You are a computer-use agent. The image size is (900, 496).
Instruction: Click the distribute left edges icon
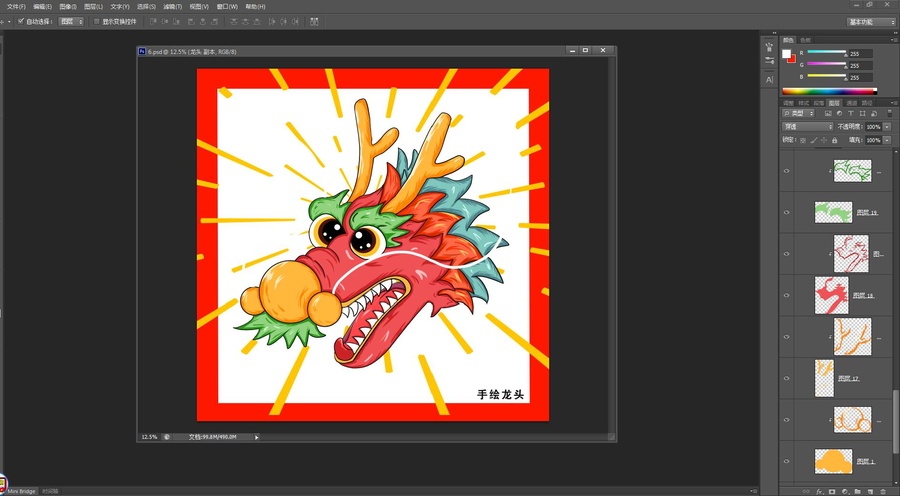click(271, 22)
